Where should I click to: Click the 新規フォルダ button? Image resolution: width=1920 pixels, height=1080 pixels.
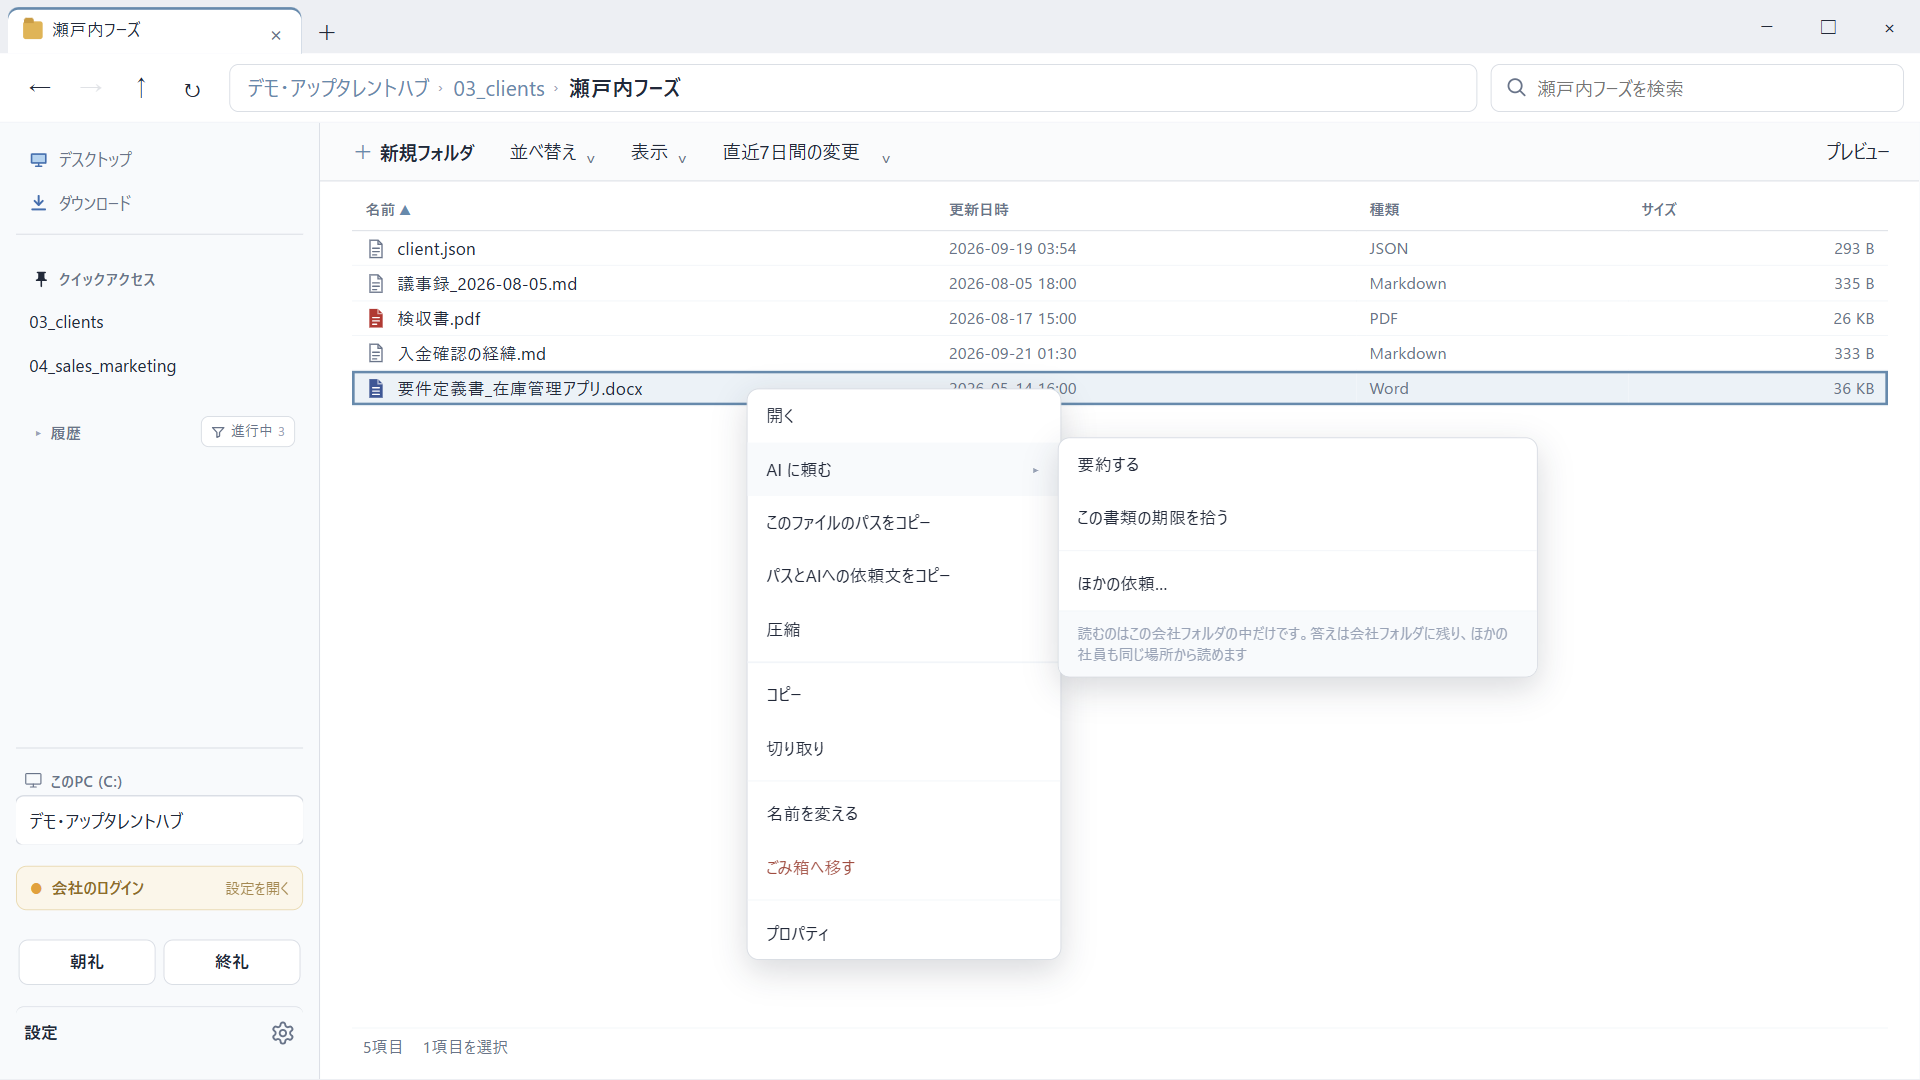point(415,152)
